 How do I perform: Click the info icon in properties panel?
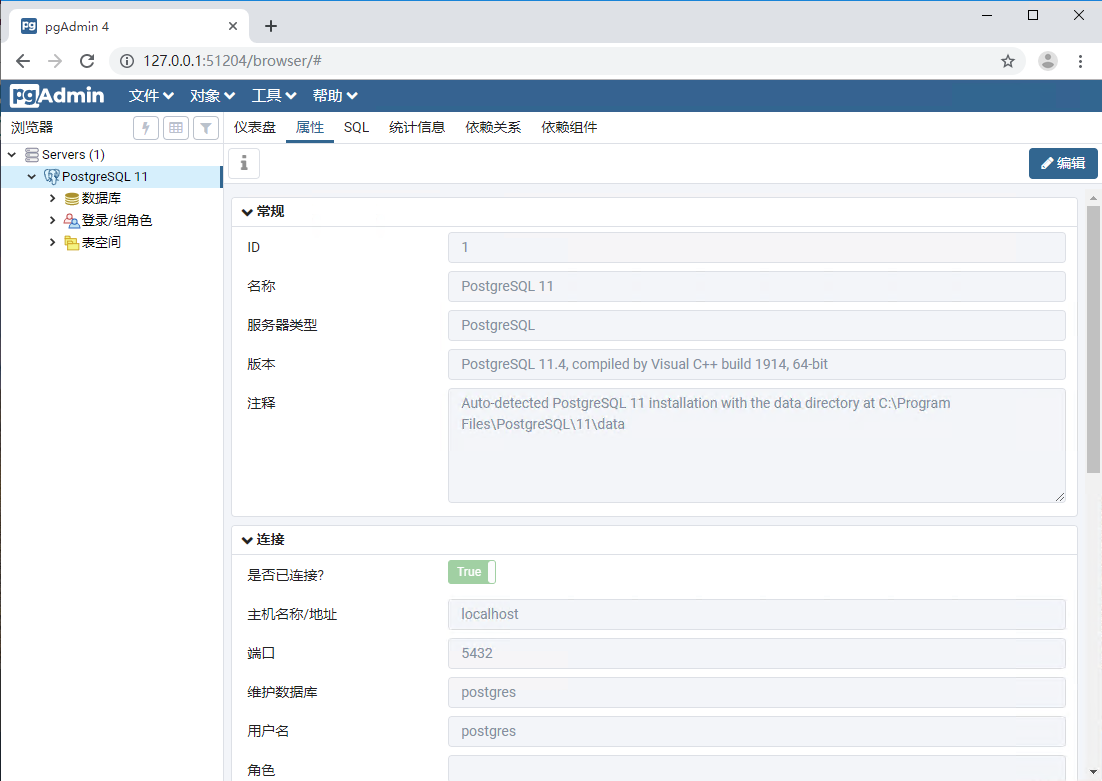[244, 163]
